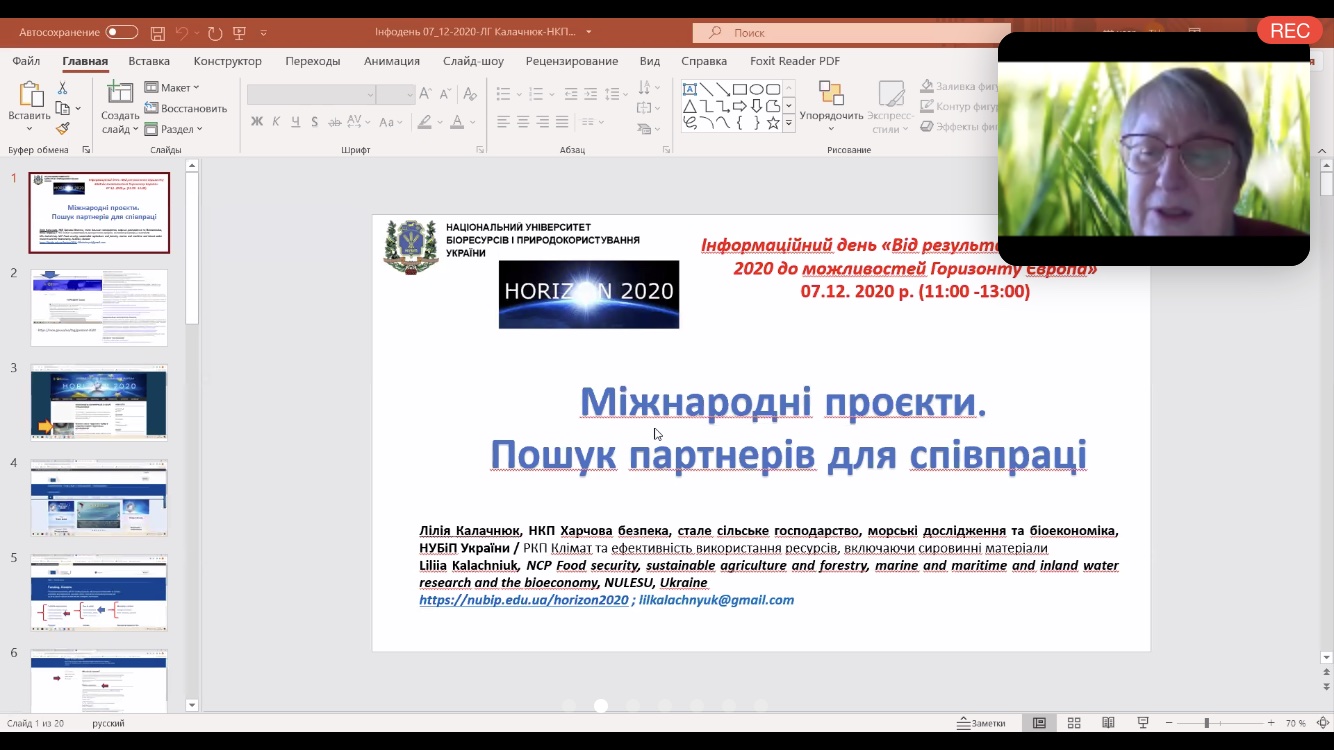Switch to the Переходы tab
Viewport: 1334px width, 750px height.
click(x=313, y=61)
